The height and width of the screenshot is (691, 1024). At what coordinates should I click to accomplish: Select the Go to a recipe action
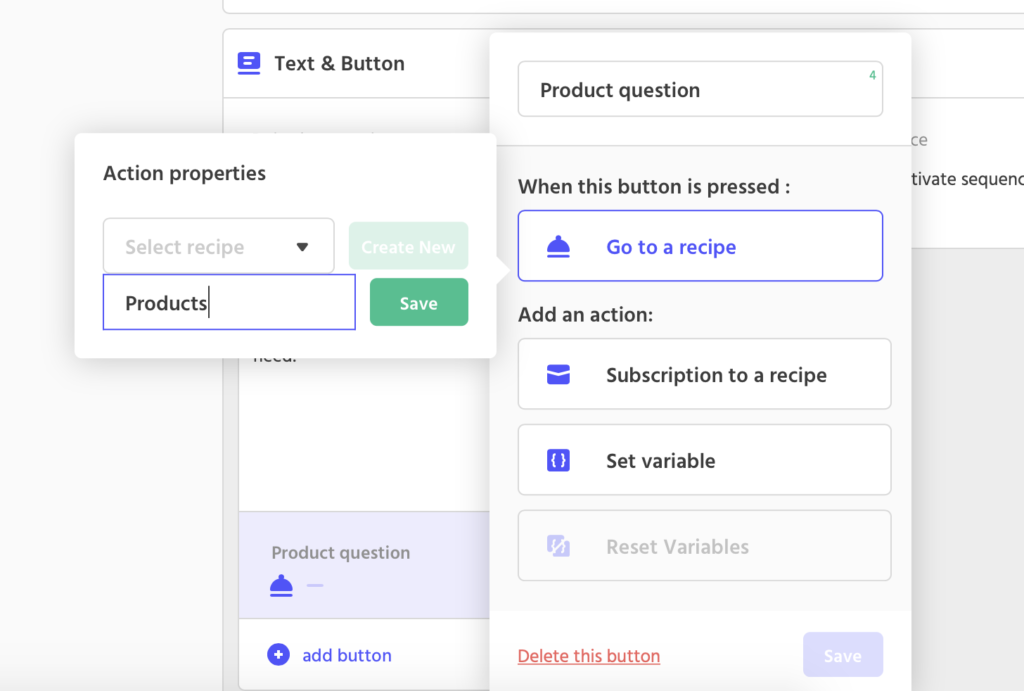[x=700, y=245]
